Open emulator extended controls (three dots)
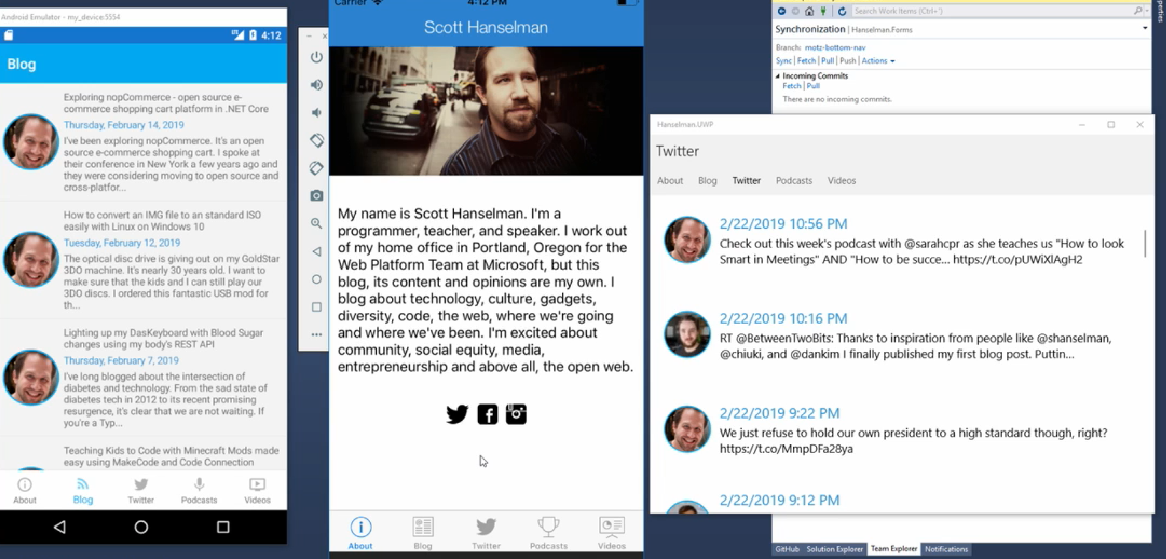The height and width of the screenshot is (559, 1166). pyautogui.click(x=317, y=335)
